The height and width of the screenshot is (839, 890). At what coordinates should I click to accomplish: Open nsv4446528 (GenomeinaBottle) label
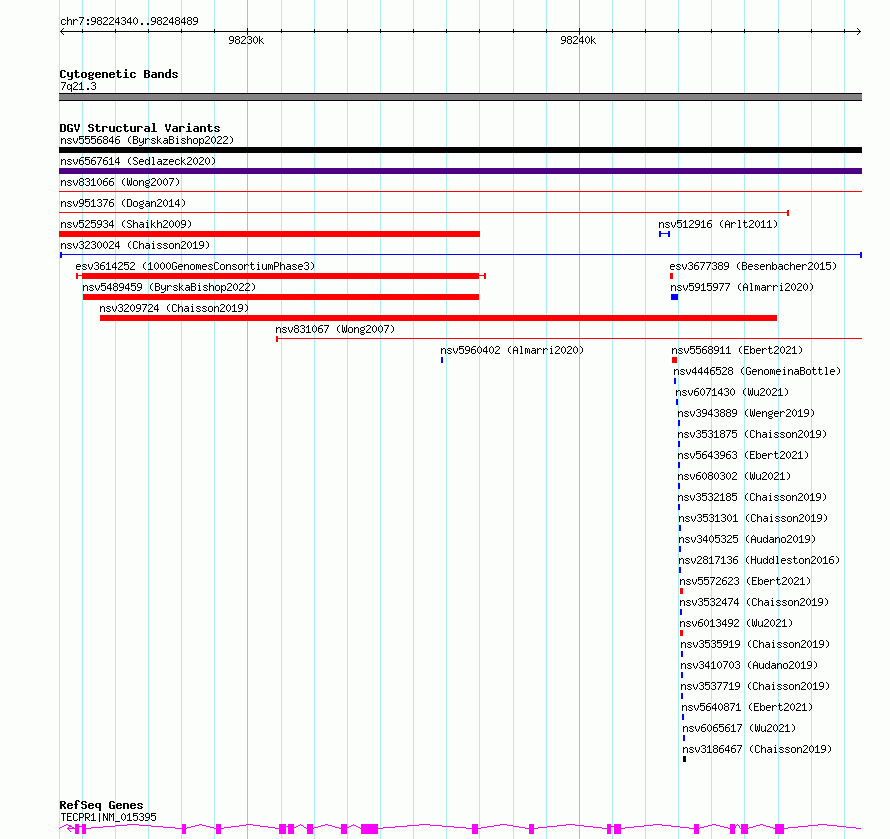click(x=757, y=371)
